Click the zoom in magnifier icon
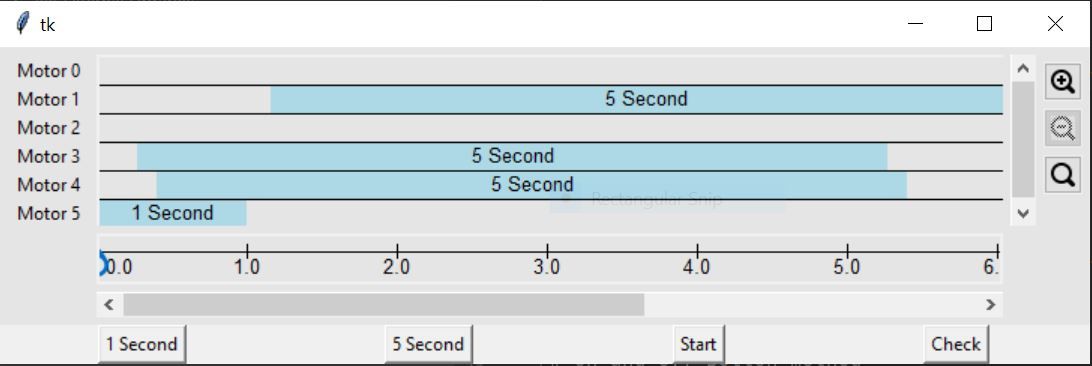This screenshot has width=1092, height=366. pos(1062,82)
